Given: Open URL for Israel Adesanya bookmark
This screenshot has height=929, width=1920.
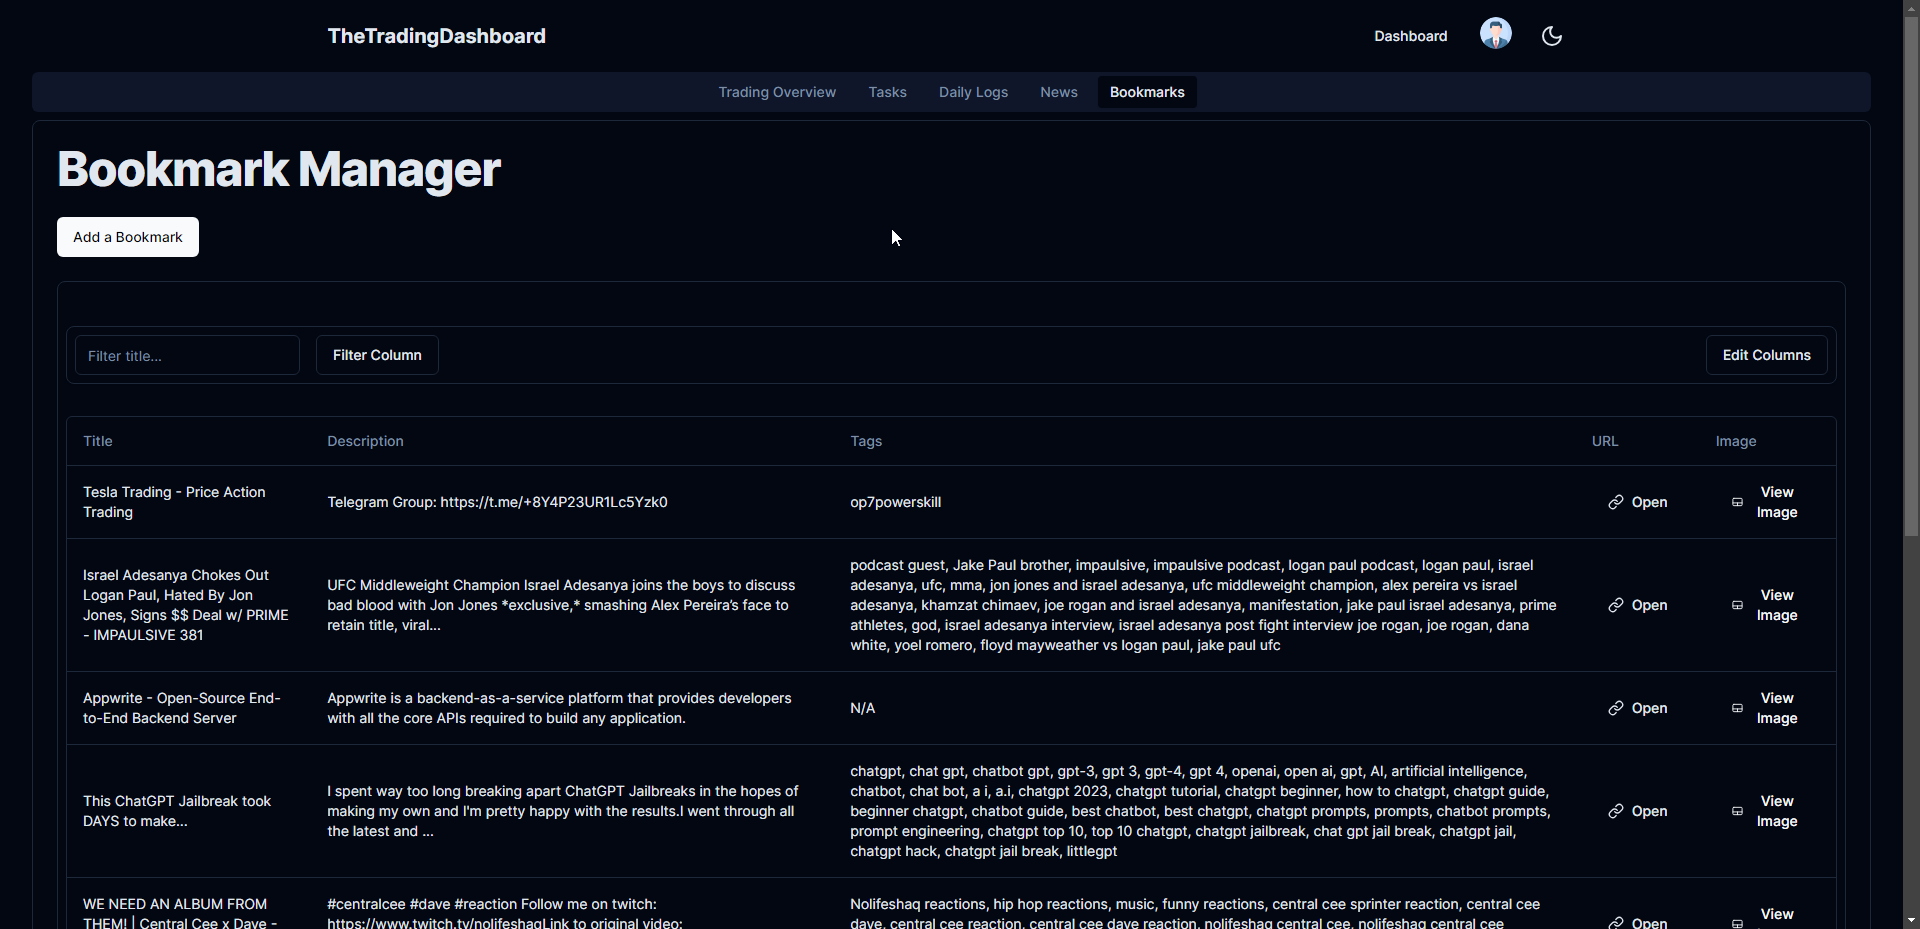Looking at the screenshot, I should pyautogui.click(x=1637, y=605).
